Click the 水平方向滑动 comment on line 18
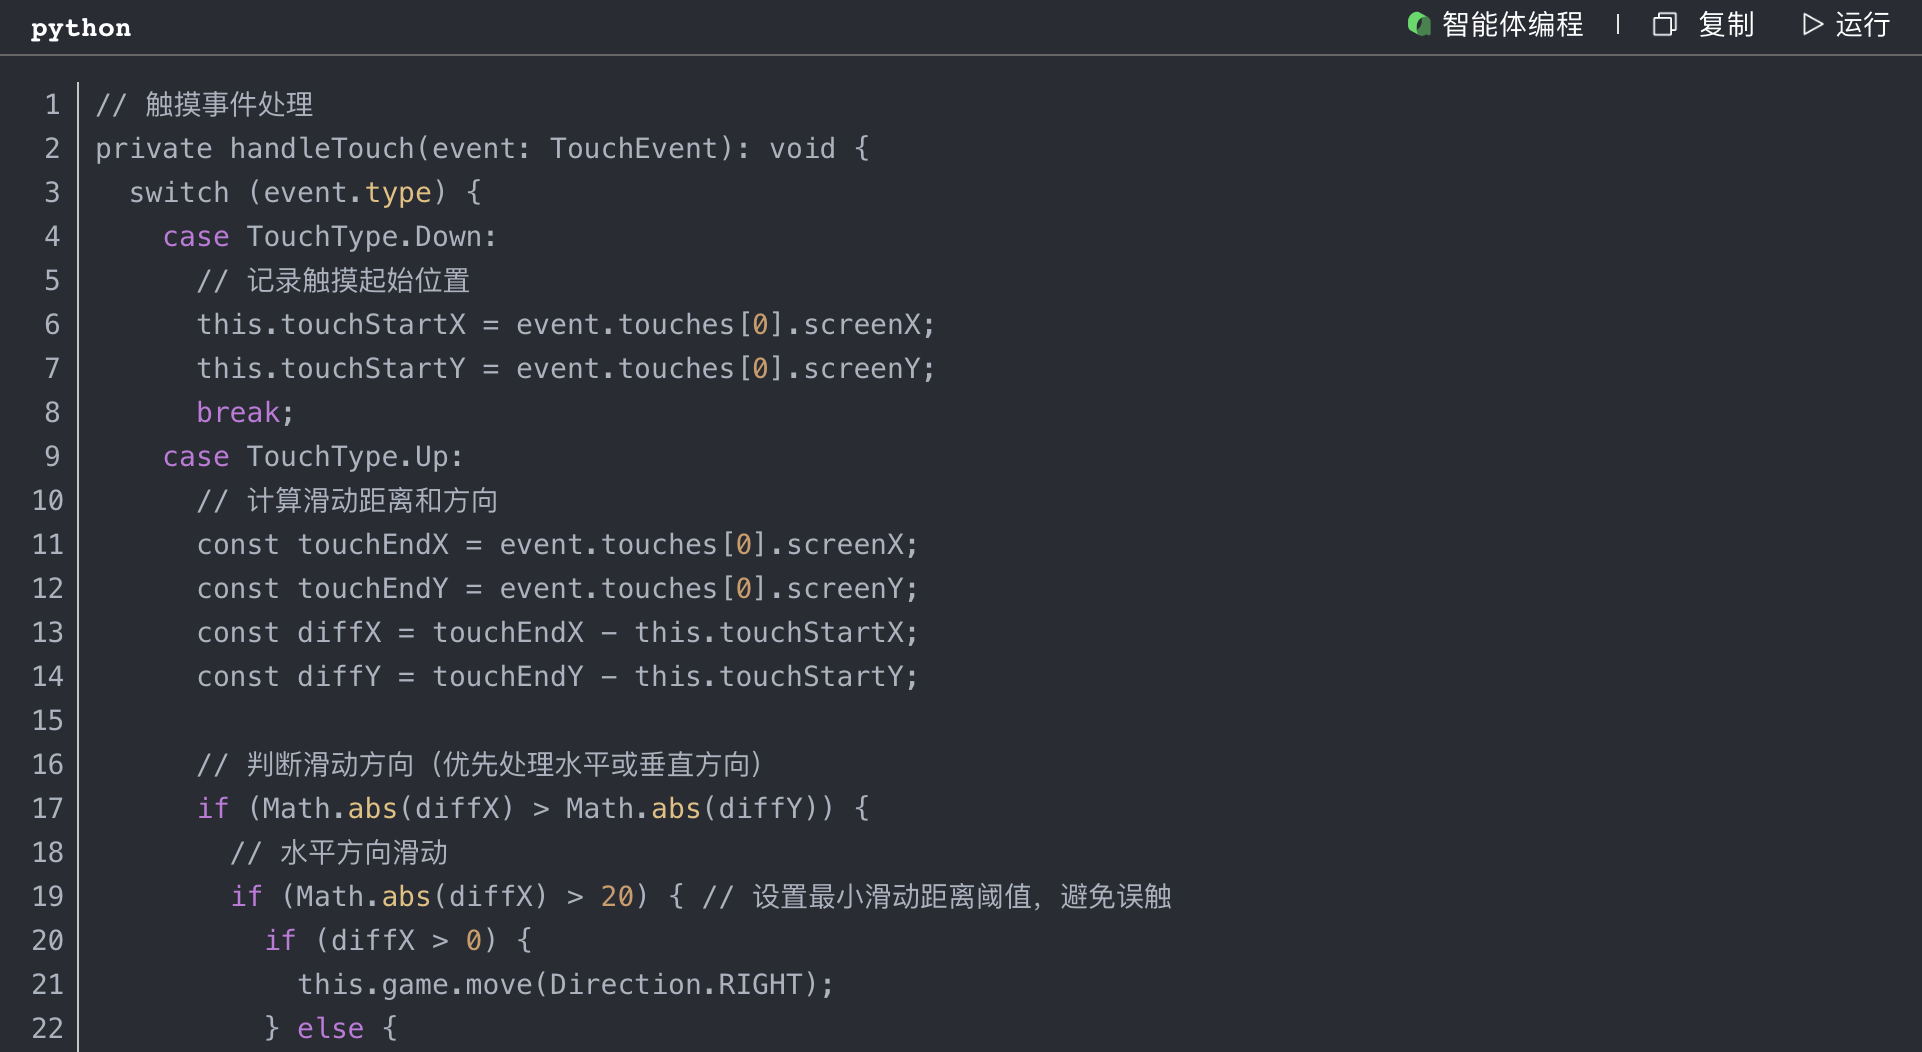This screenshot has width=1922, height=1052. (364, 852)
